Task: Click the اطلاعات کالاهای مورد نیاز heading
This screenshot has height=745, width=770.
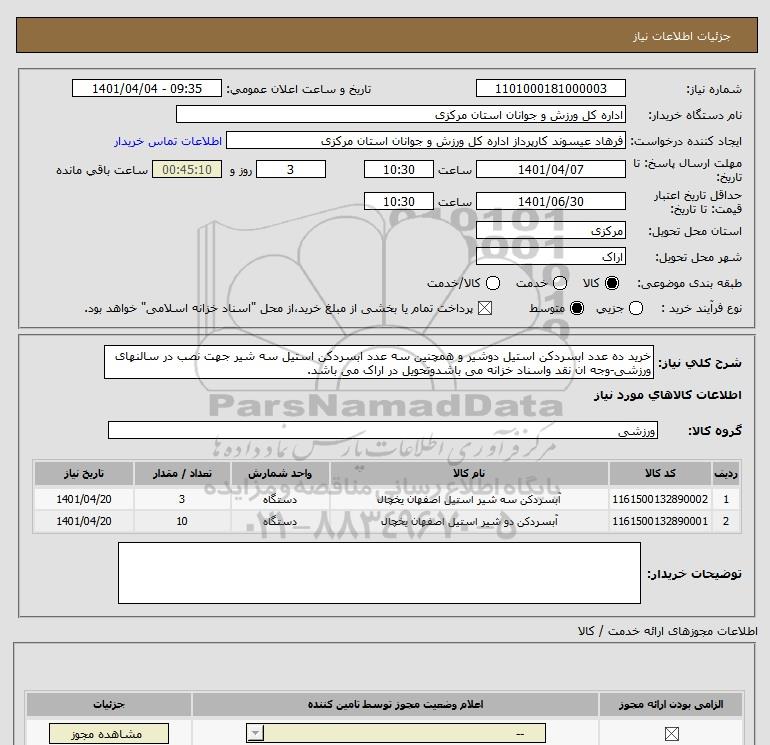Action: (667, 395)
